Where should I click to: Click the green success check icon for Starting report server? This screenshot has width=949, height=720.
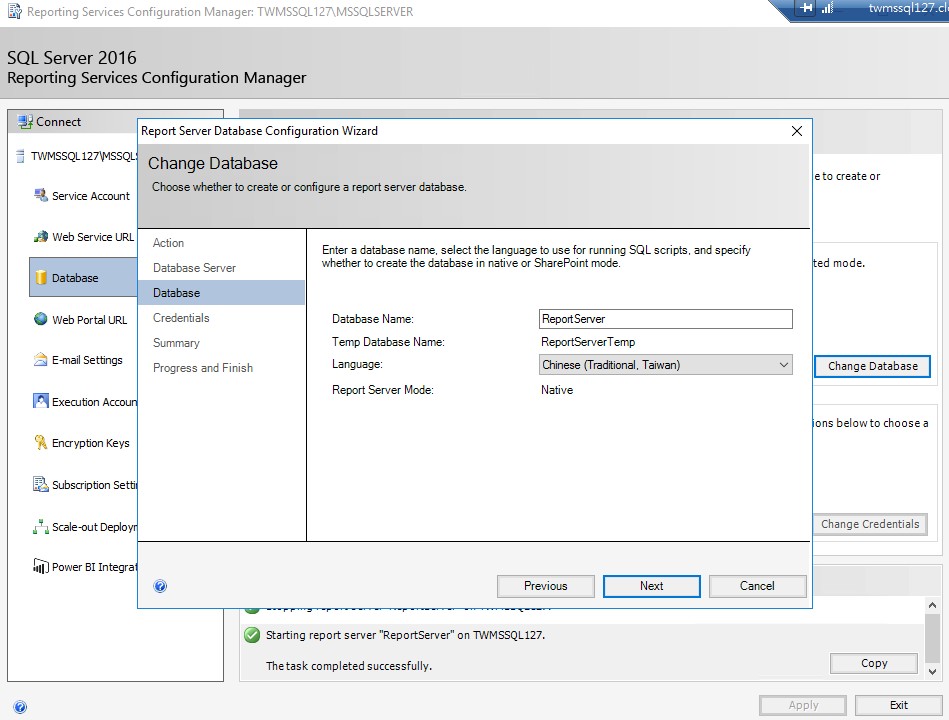pyautogui.click(x=252, y=635)
